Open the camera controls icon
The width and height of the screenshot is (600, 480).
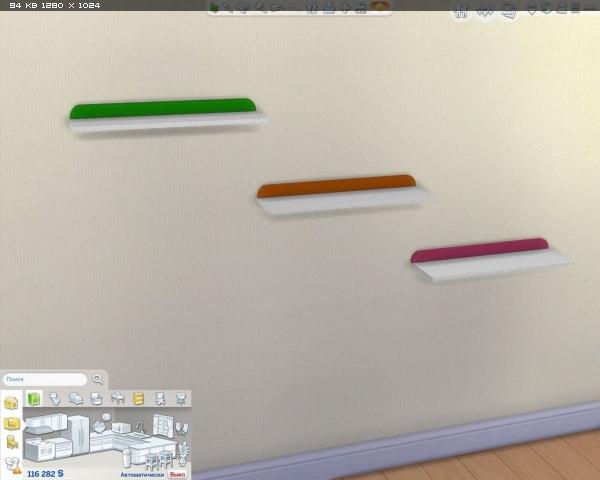(x=562, y=8)
